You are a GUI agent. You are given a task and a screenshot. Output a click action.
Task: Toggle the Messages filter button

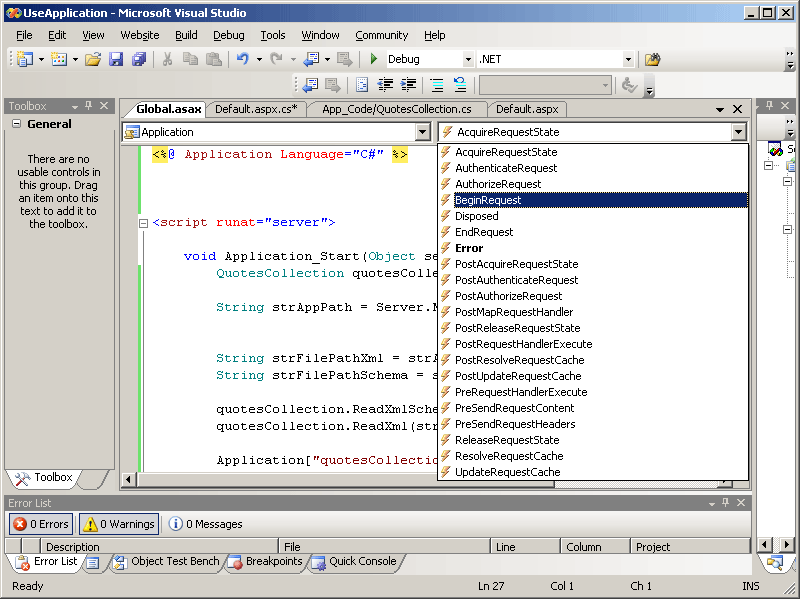pos(205,523)
